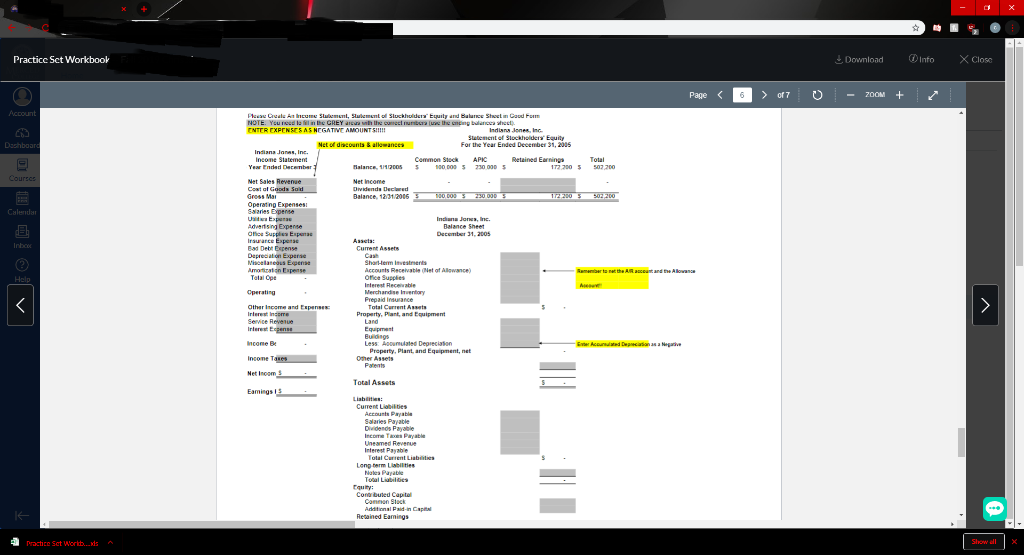Expand options for downloaded file

click(x=110, y=543)
